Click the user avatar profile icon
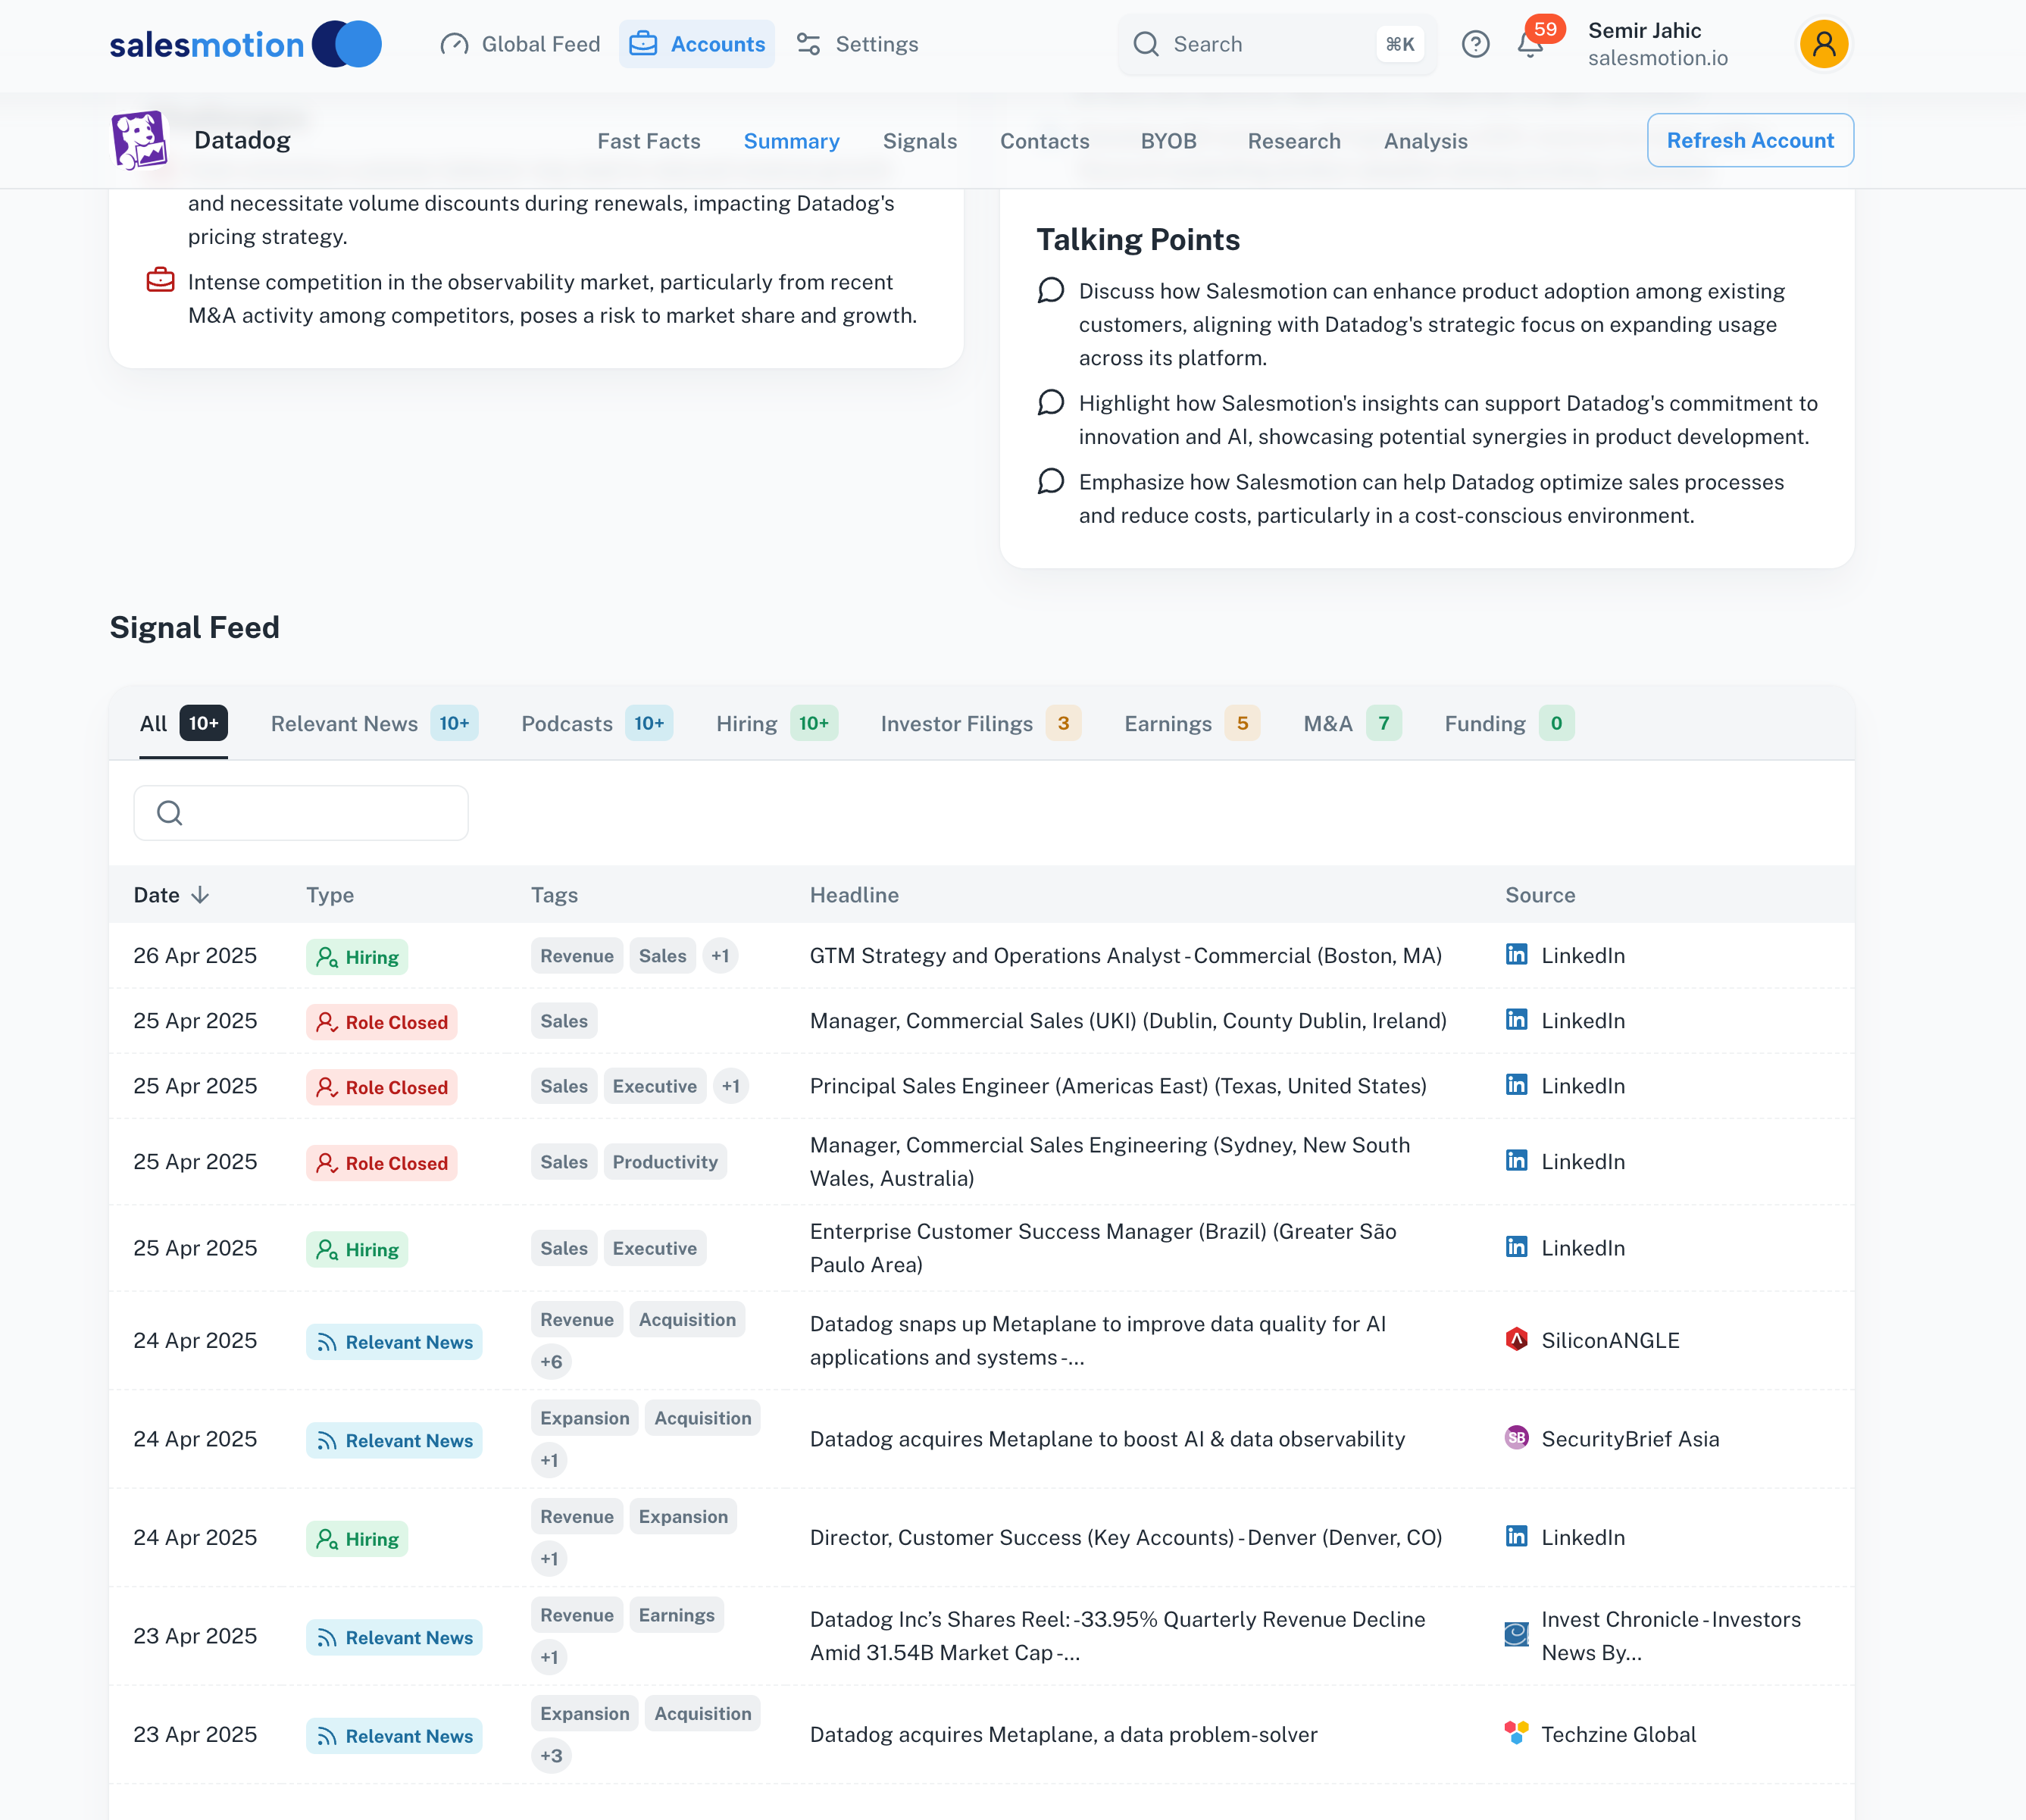This screenshot has height=1820, width=2026. click(x=1823, y=45)
